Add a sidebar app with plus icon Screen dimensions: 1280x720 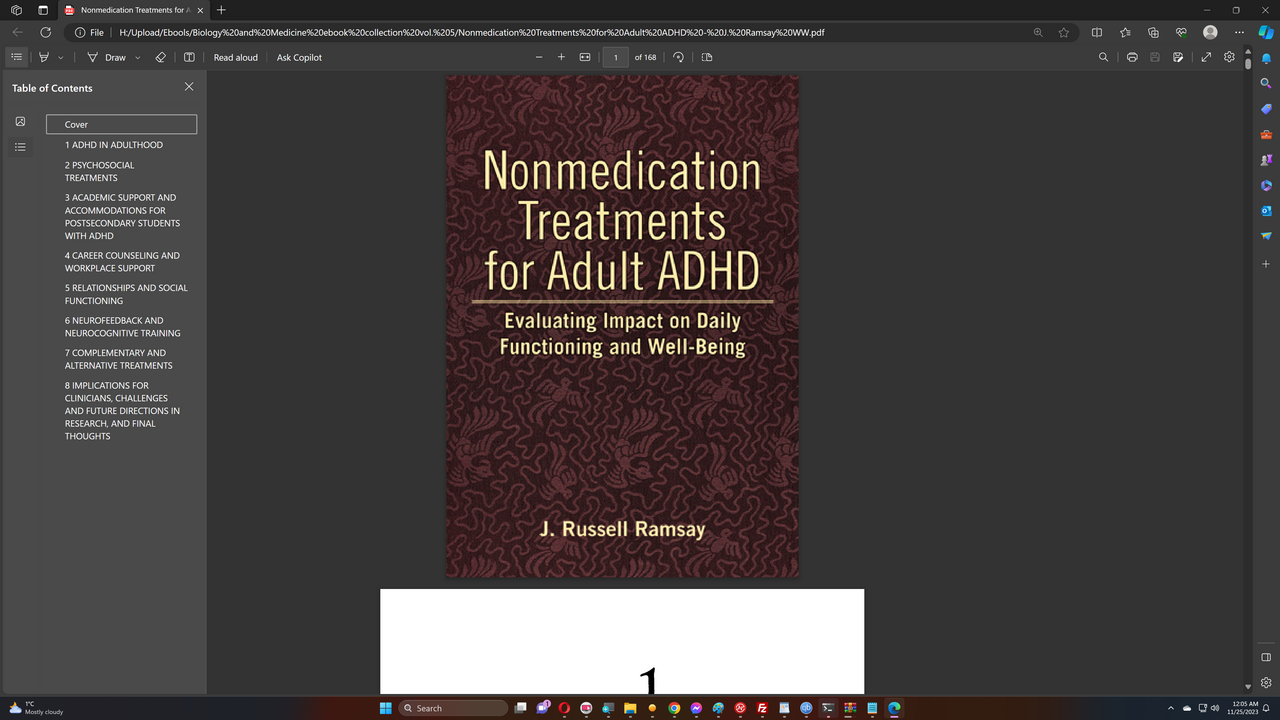pyautogui.click(x=1266, y=264)
